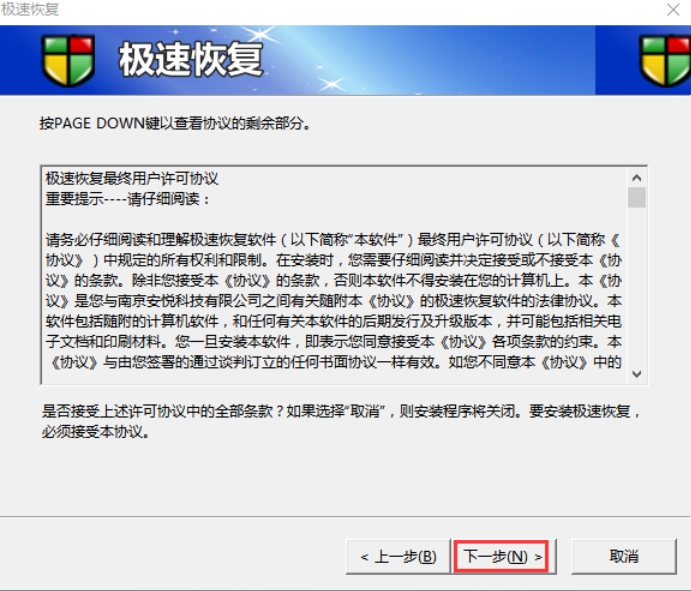Screen dimensions: 691x591
Task: Click the license scrollbar up arrow
Action: coord(636,178)
